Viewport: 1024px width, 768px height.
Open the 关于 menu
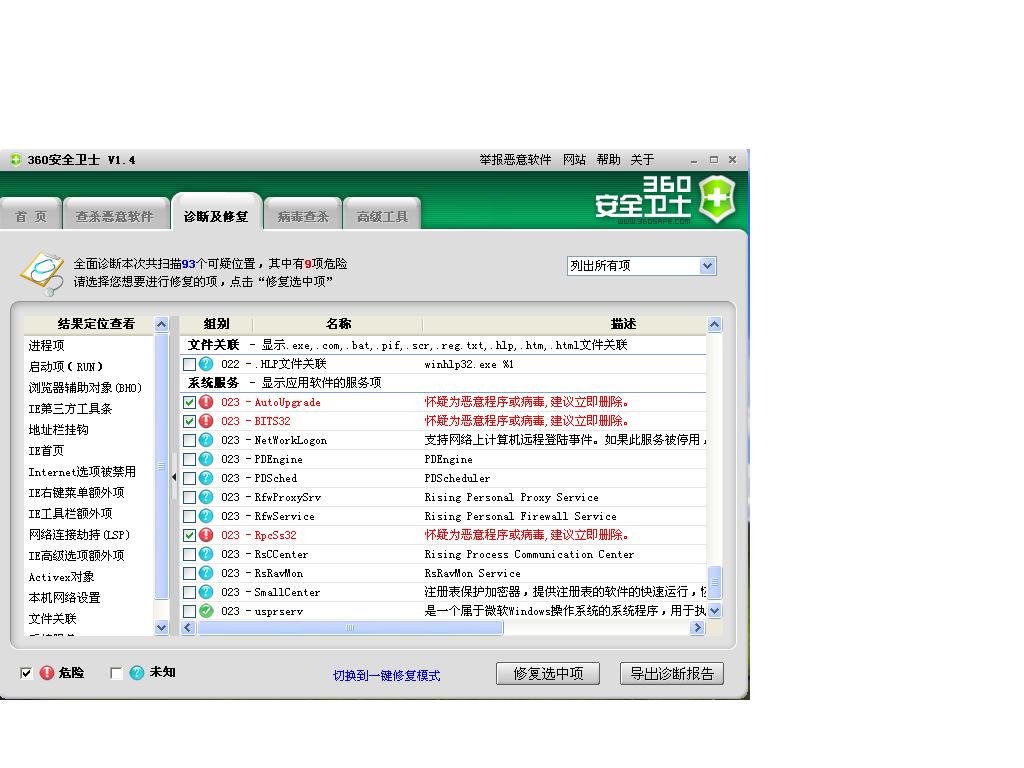[642, 160]
